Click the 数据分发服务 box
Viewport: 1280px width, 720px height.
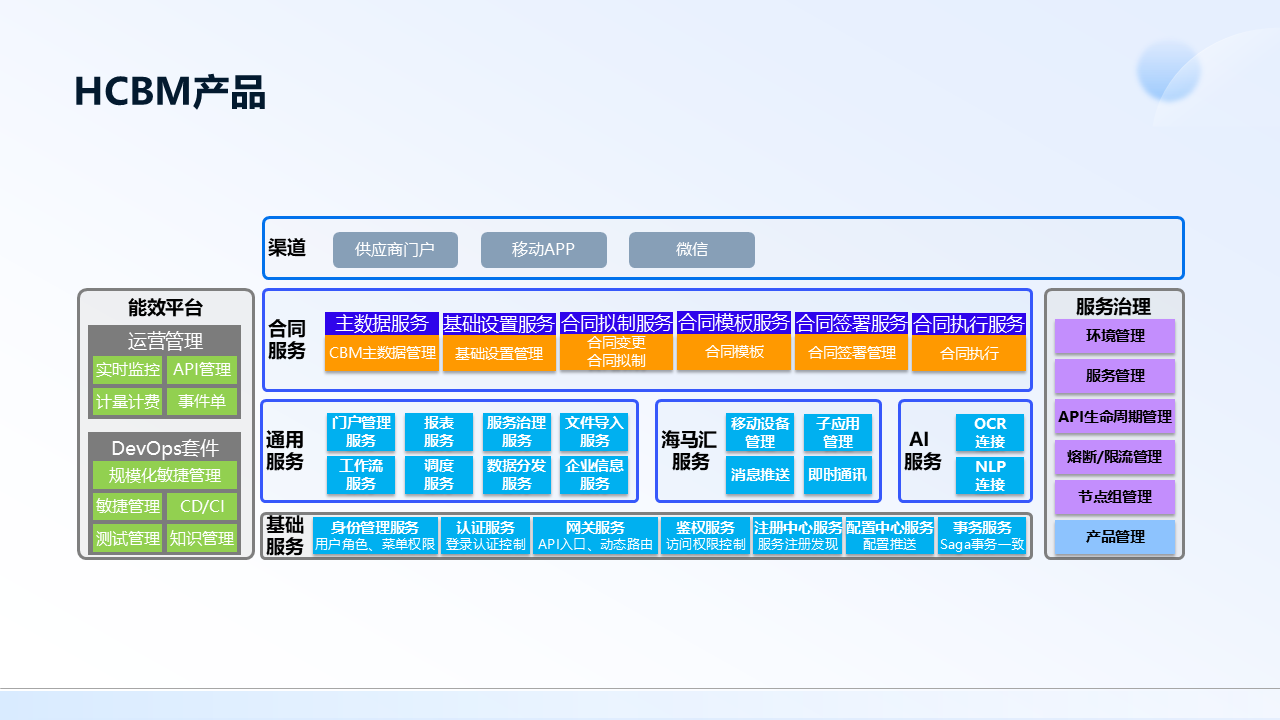(x=517, y=475)
